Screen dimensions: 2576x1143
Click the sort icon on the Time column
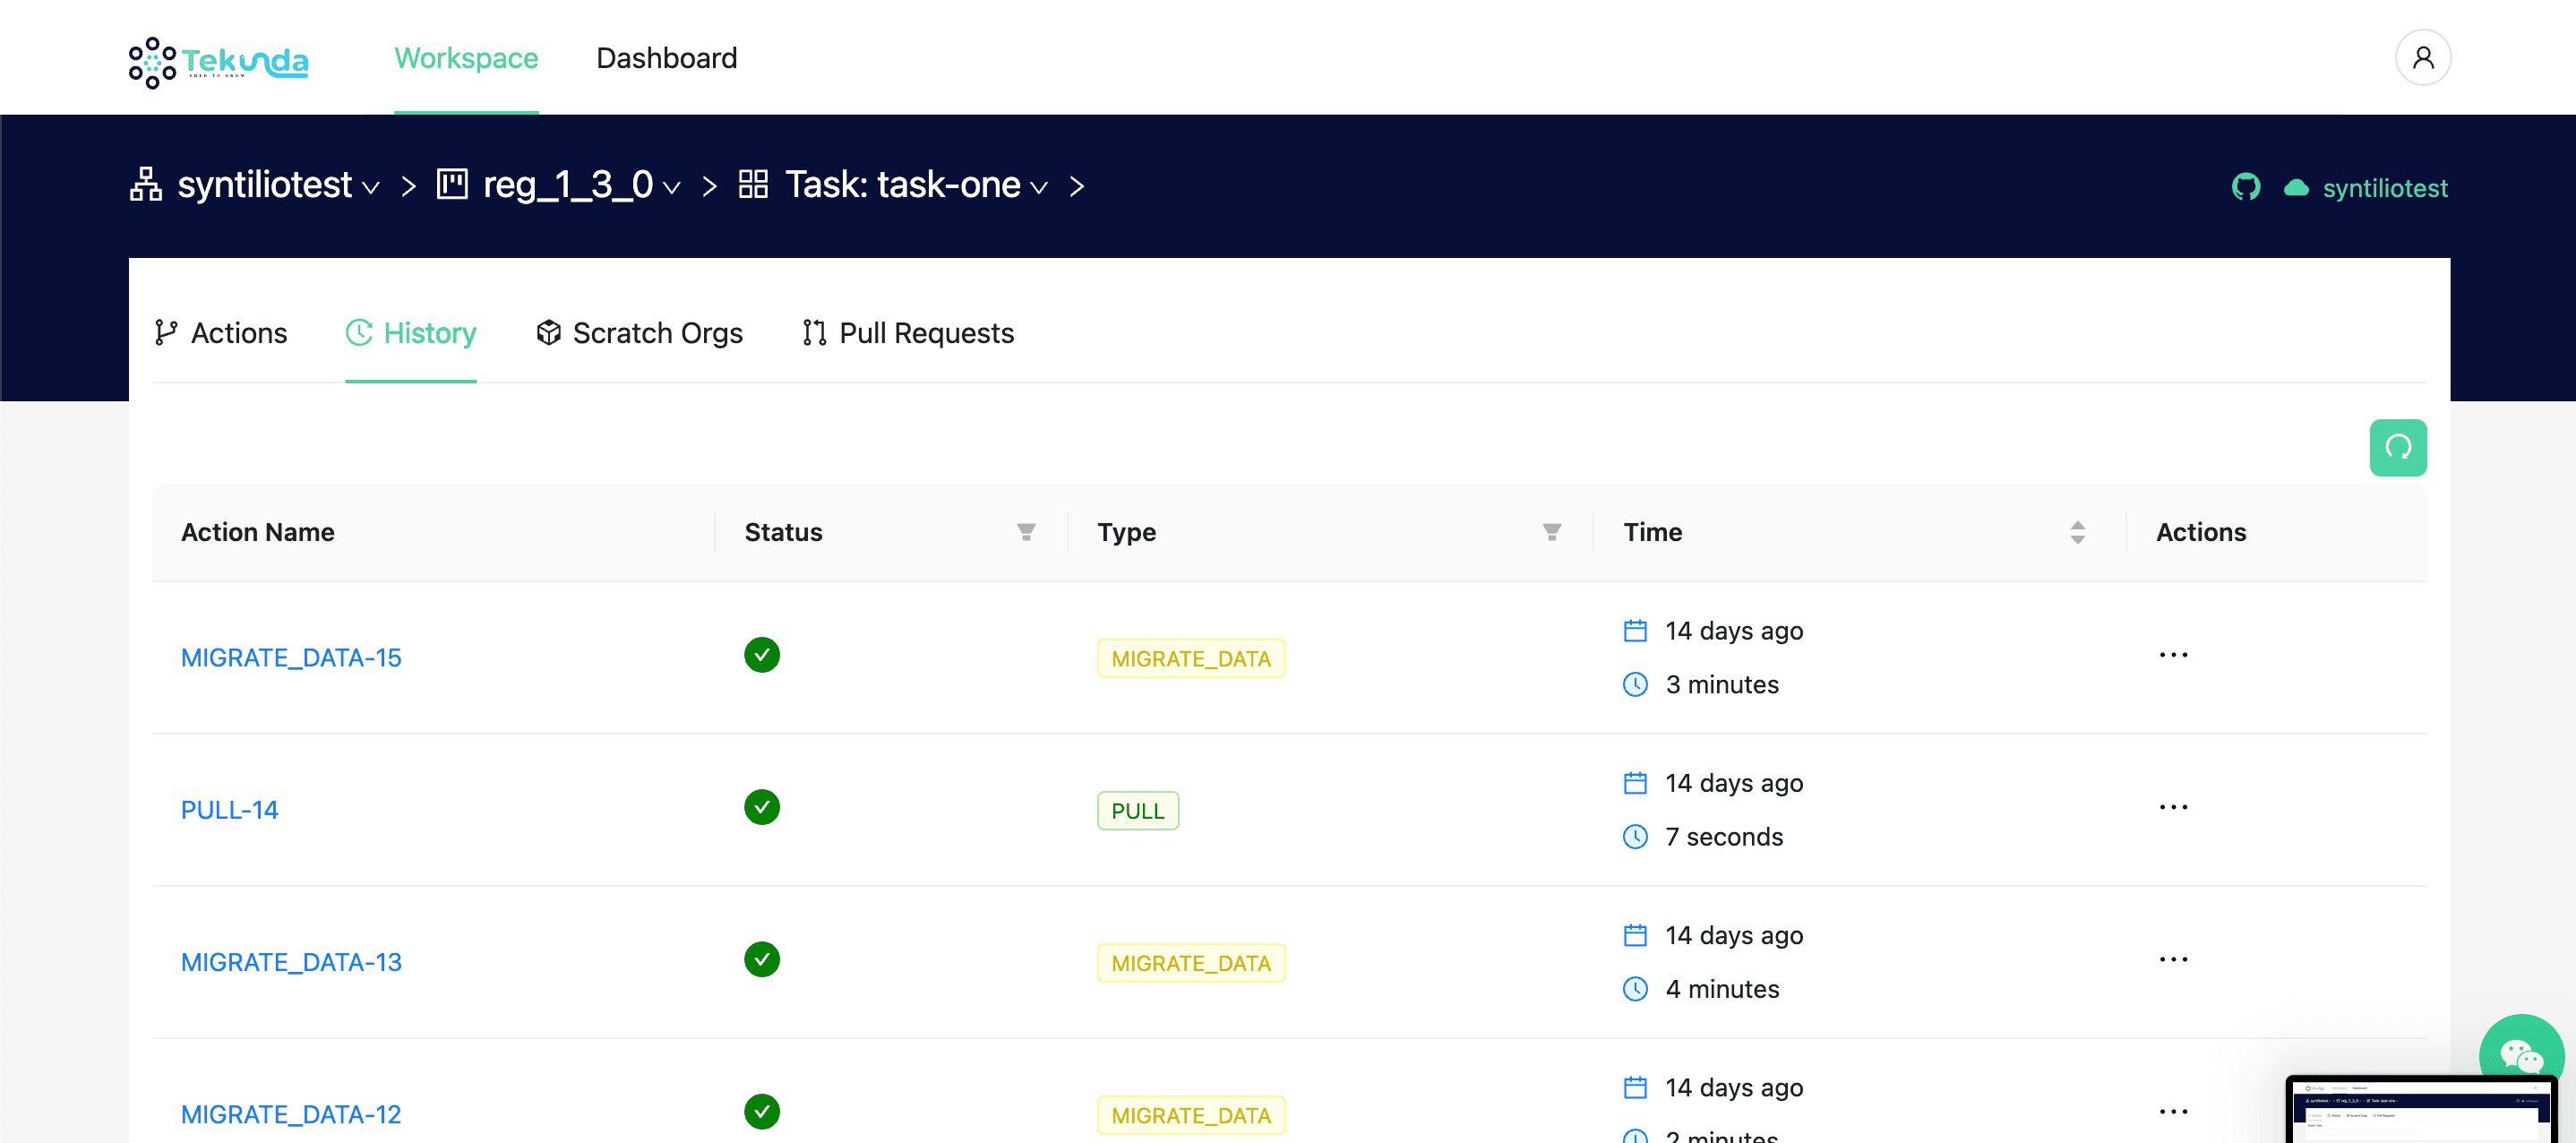[2078, 532]
